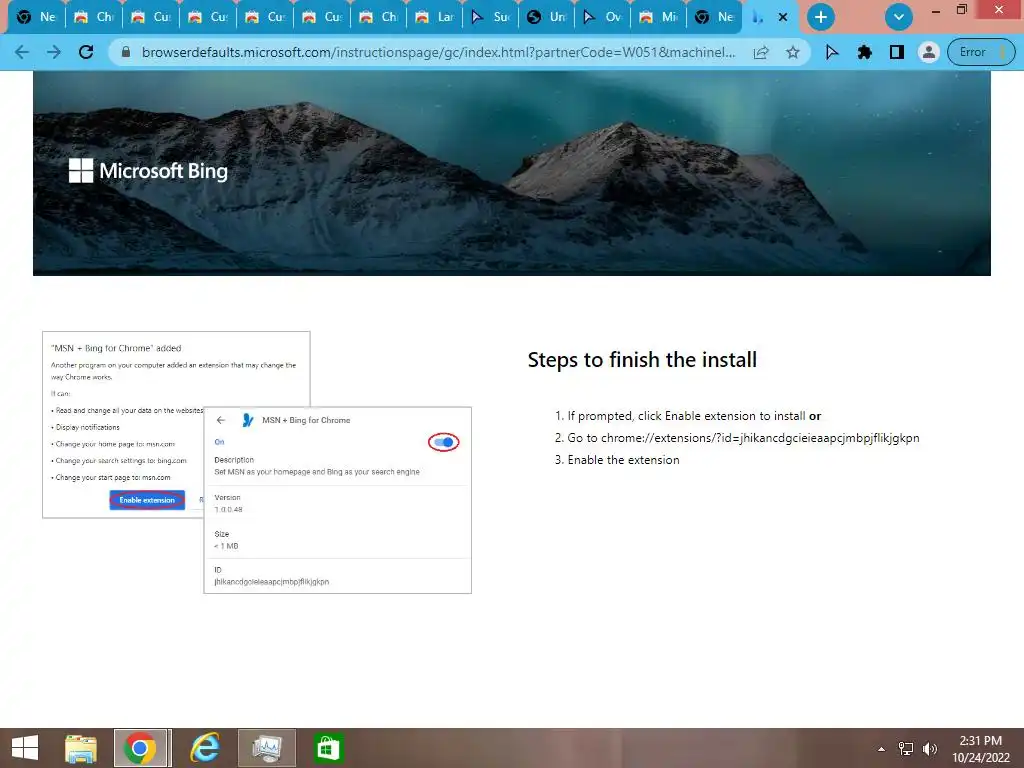This screenshot has height=768, width=1024.
Task: Minimize the Chrome window
Action: point(935,10)
